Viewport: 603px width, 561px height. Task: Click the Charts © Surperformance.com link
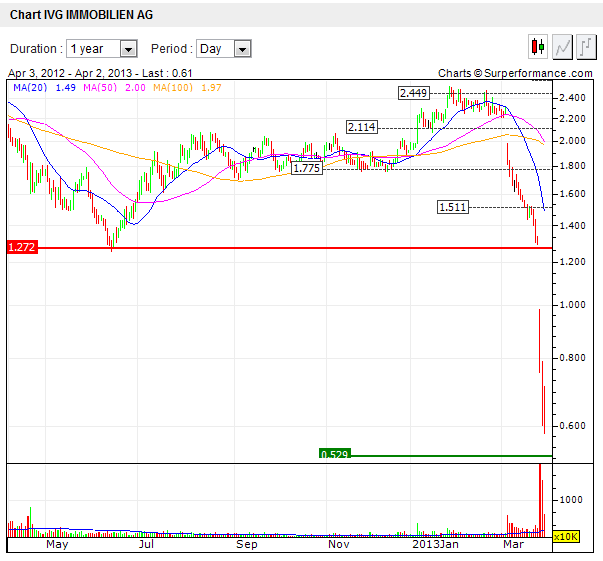515,73
